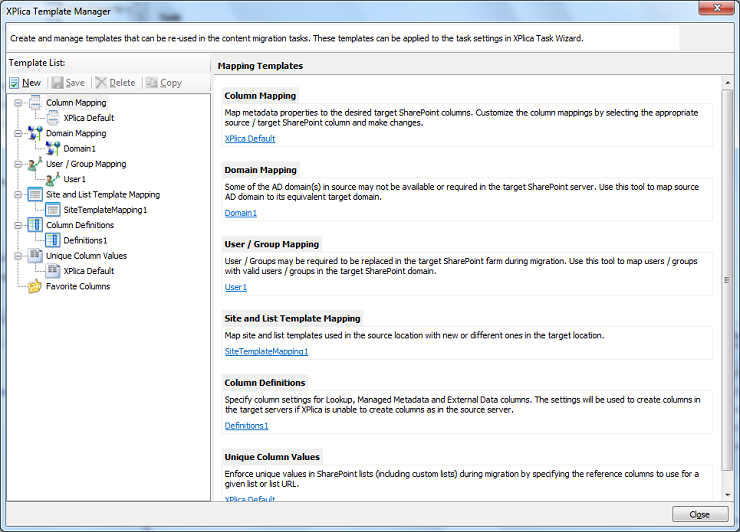This screenshot has width=740, height=532.
Task: Click the Site and List Template Mapping icon
Action: click(x=35, y=194)
